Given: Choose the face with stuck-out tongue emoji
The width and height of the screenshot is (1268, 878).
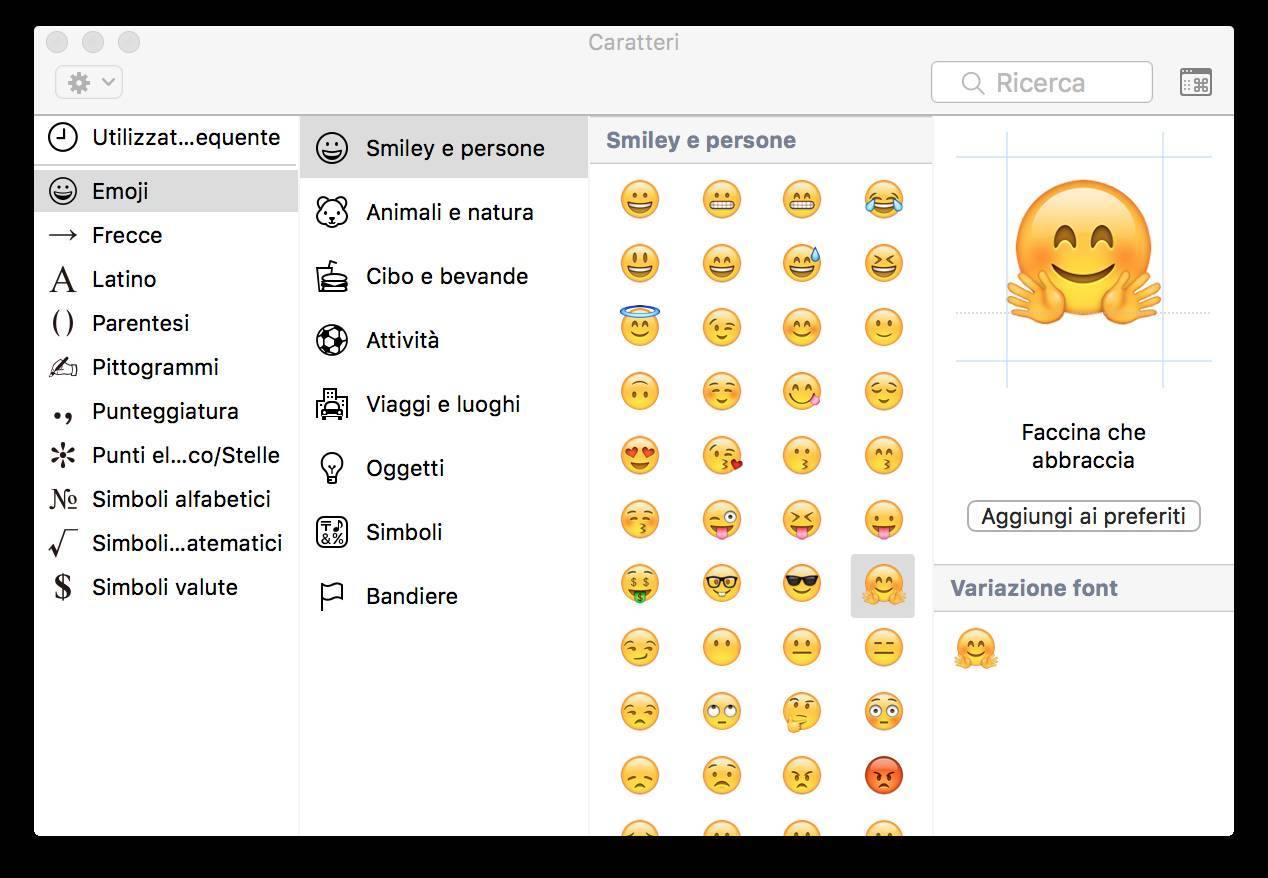Looking at the screenshot, I should tap(884, 519).
